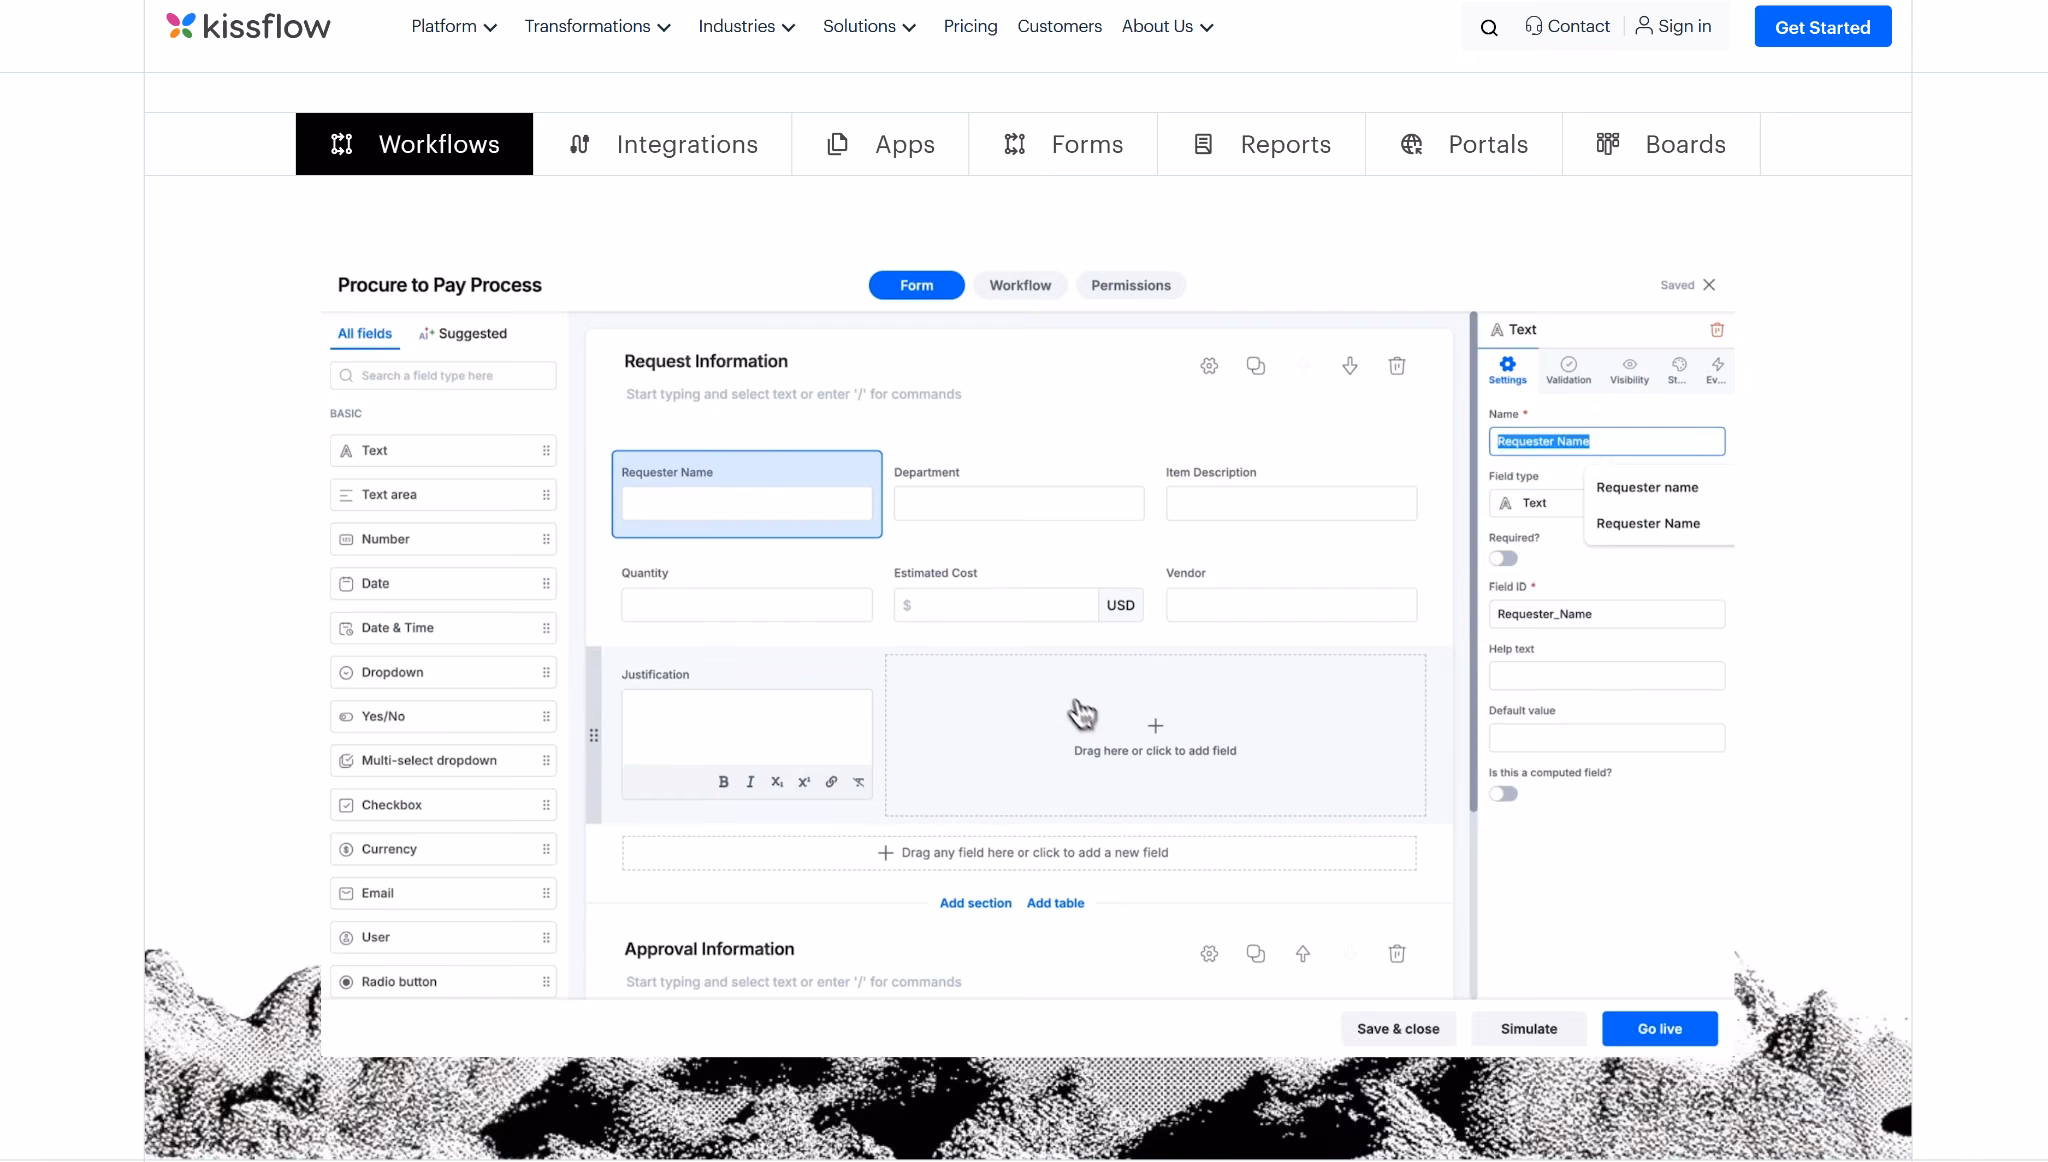2048x1162 pixels.
Task: Open the search icon in top navigation
Action: click(x=1489, y=28)
